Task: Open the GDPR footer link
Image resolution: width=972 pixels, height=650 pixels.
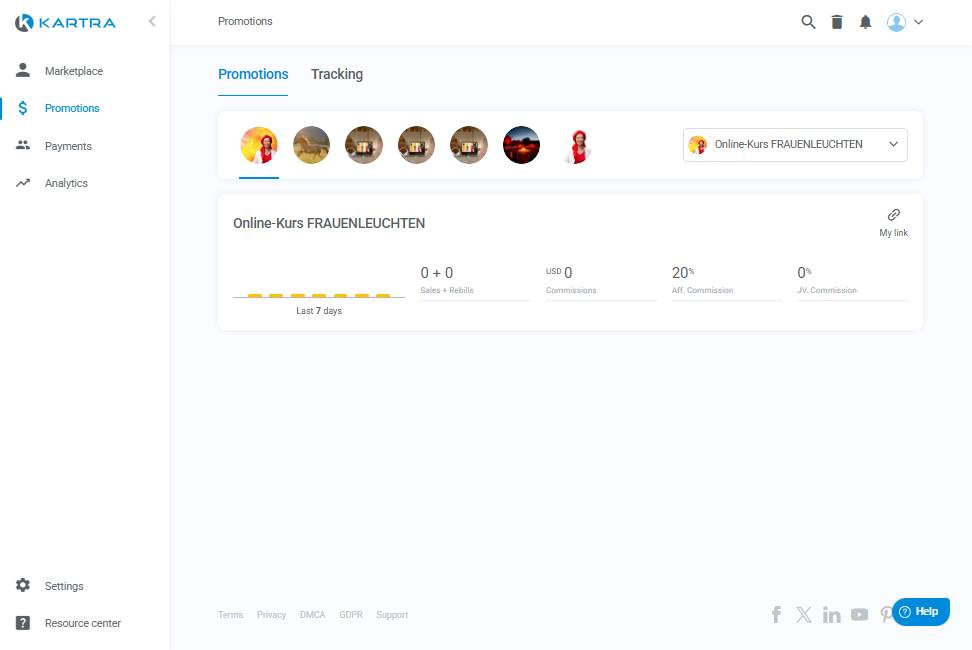Action: [351, 615]
